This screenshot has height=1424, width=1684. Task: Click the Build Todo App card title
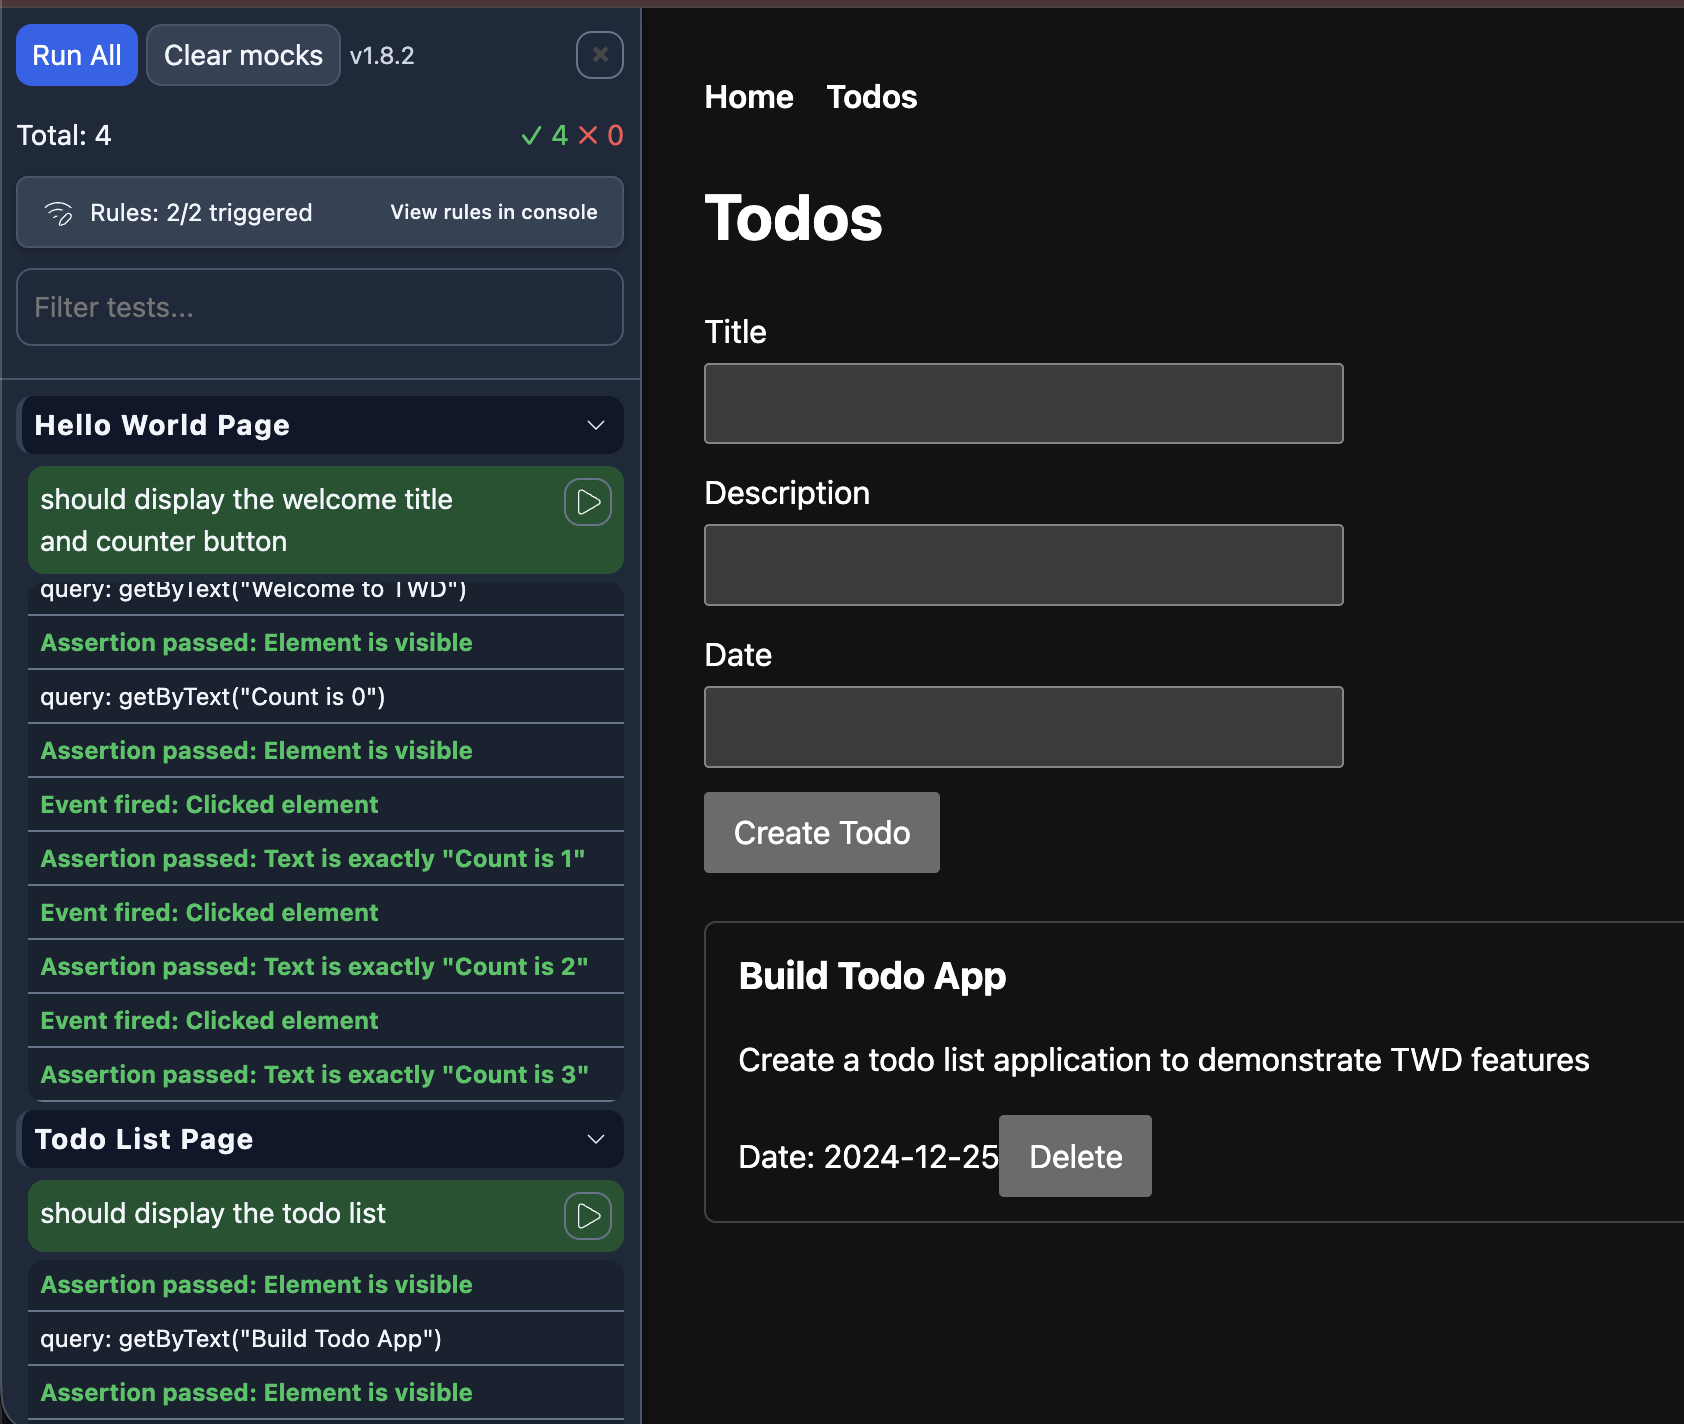pos(872,976)
